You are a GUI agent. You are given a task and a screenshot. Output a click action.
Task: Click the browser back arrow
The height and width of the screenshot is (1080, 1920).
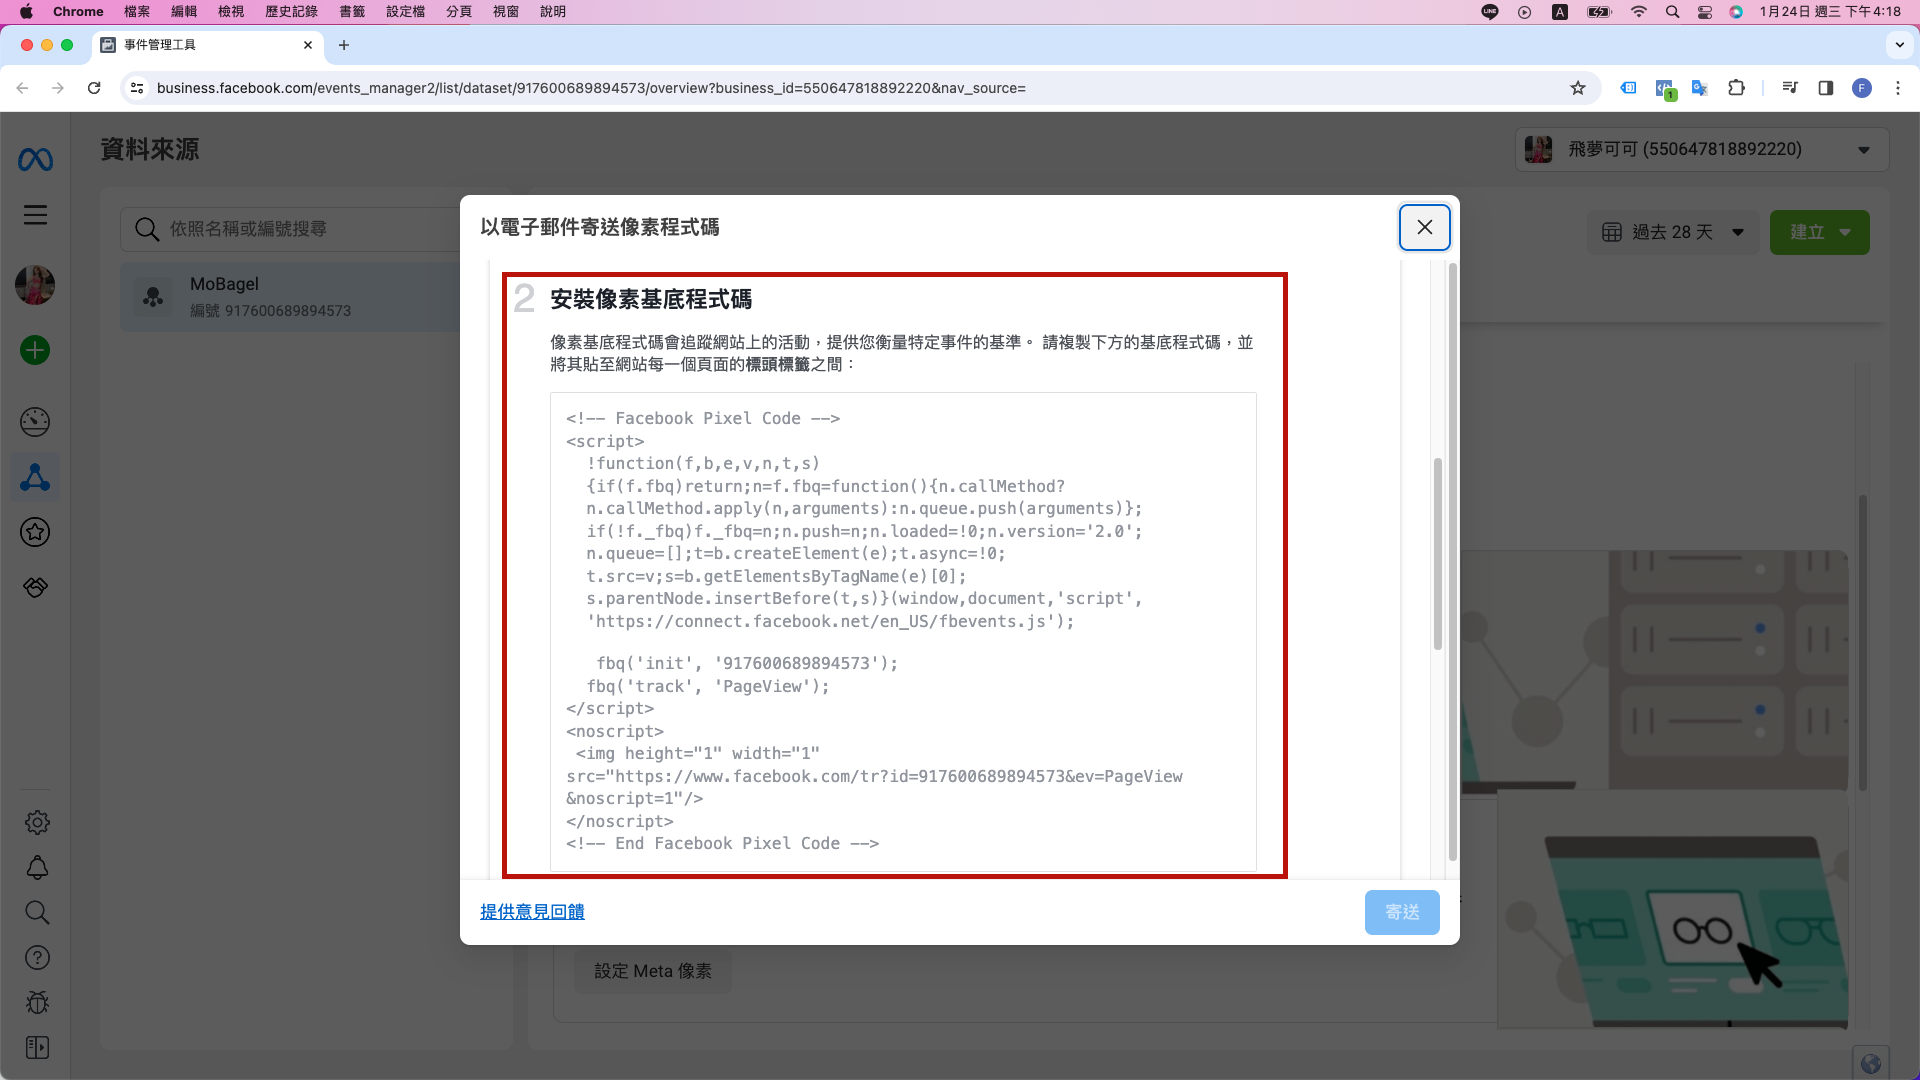pos(22,88)
